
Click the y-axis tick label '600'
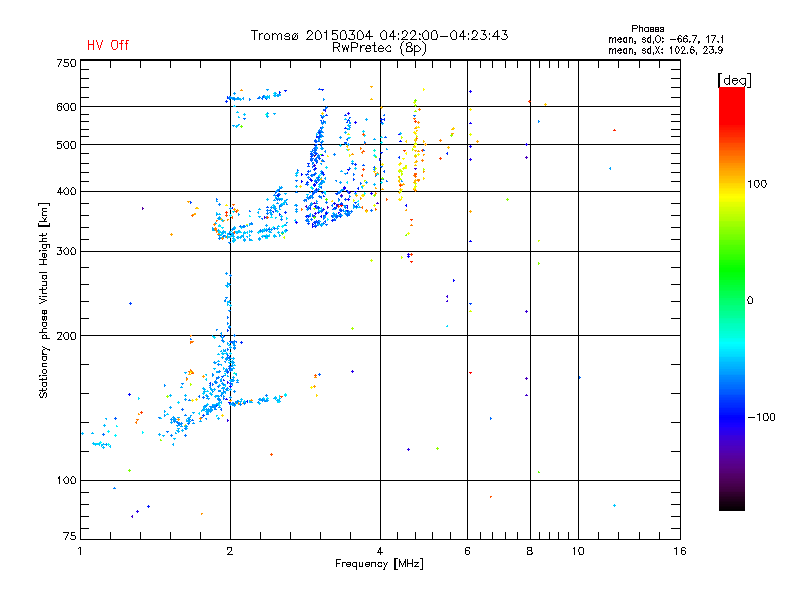coord(66,107)
